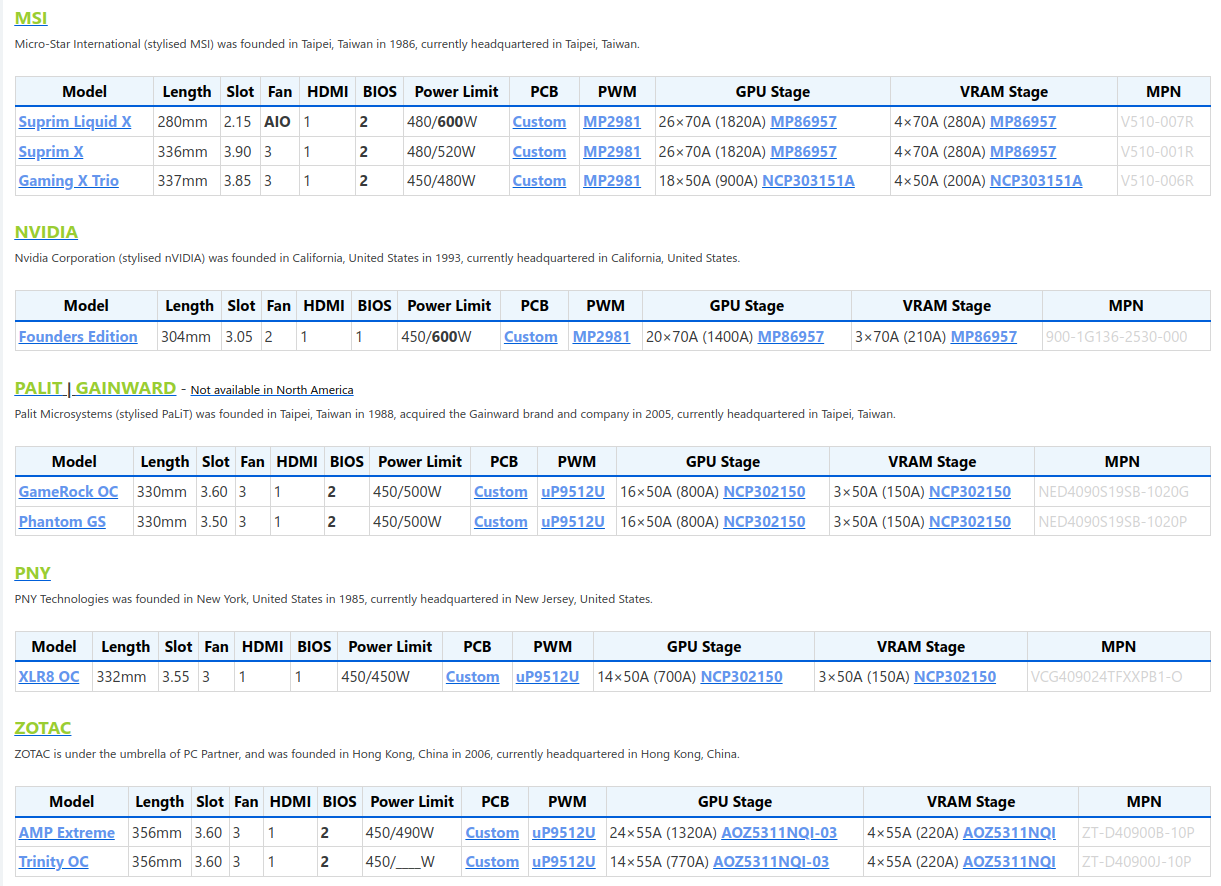Click the Custom PCB link for Suprim Liquid X
1221x886 pixels.
coord(539,122)
